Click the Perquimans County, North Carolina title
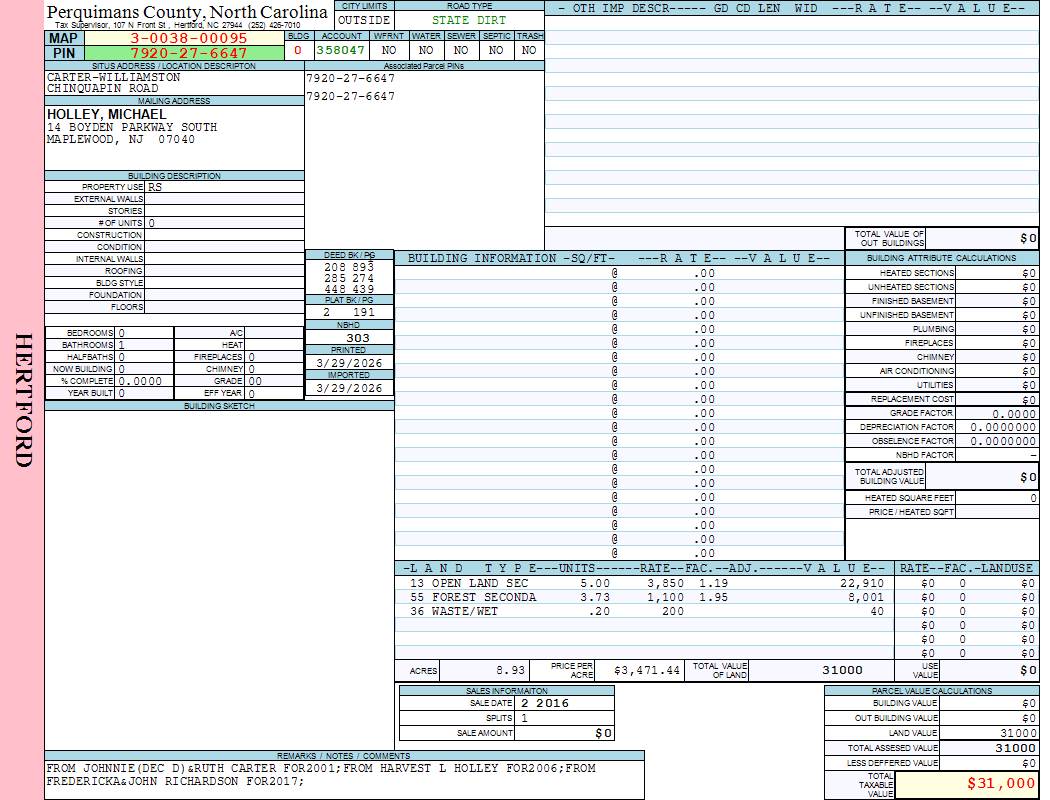Image resolution: width=1050 pixels, height=800 pixels. tap(188, 12)
